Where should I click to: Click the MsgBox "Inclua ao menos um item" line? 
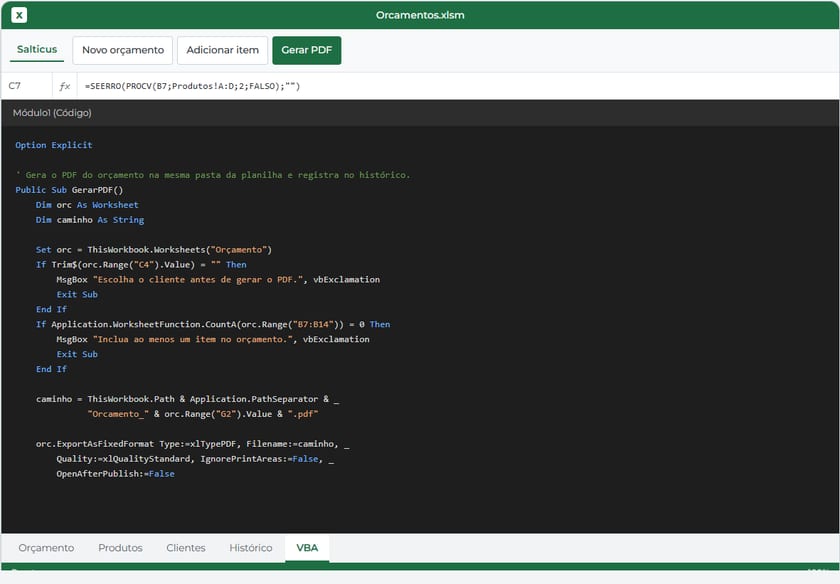213,339
